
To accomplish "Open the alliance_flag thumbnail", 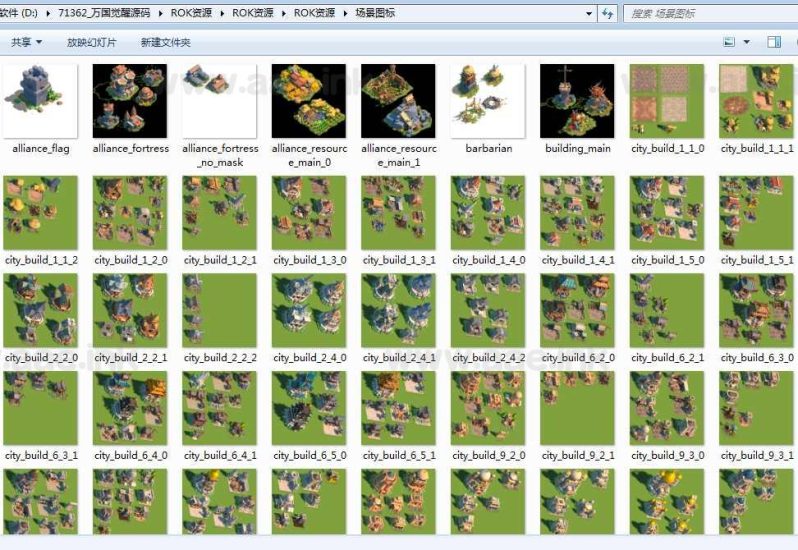I will (x=40, y=101).
